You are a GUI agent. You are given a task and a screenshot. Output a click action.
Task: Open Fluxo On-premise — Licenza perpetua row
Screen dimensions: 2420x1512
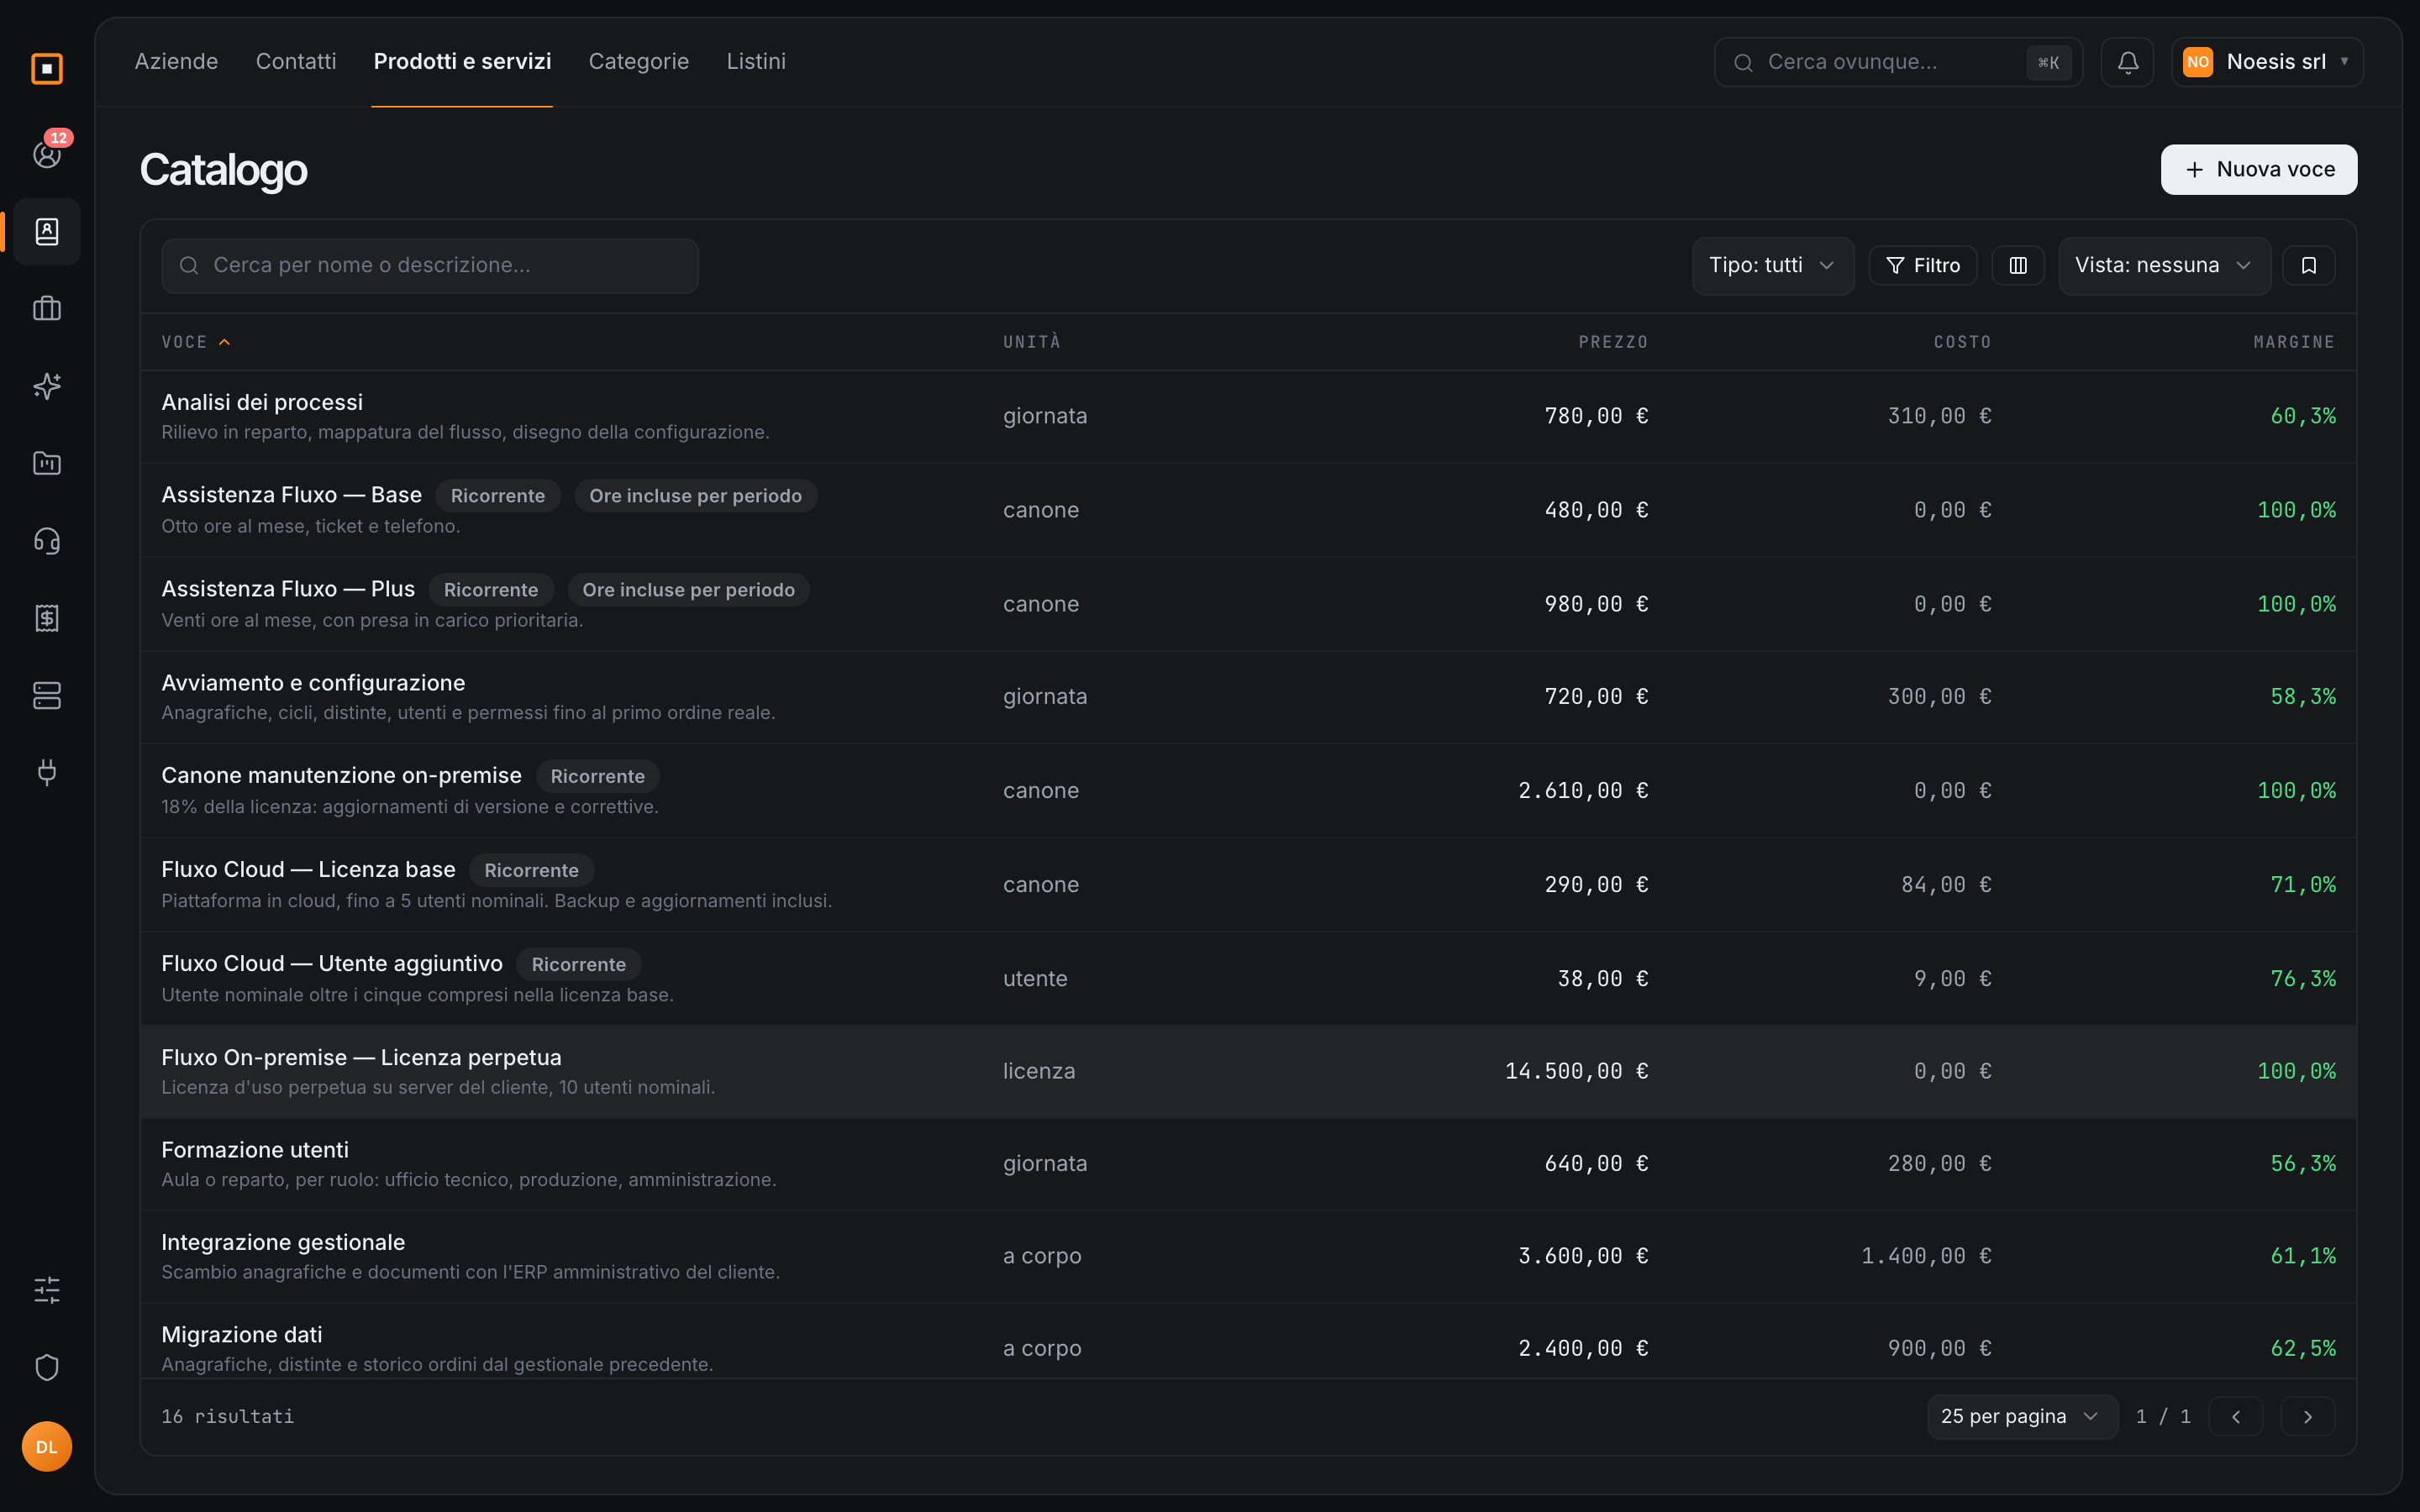[x=1248, y=1071]
